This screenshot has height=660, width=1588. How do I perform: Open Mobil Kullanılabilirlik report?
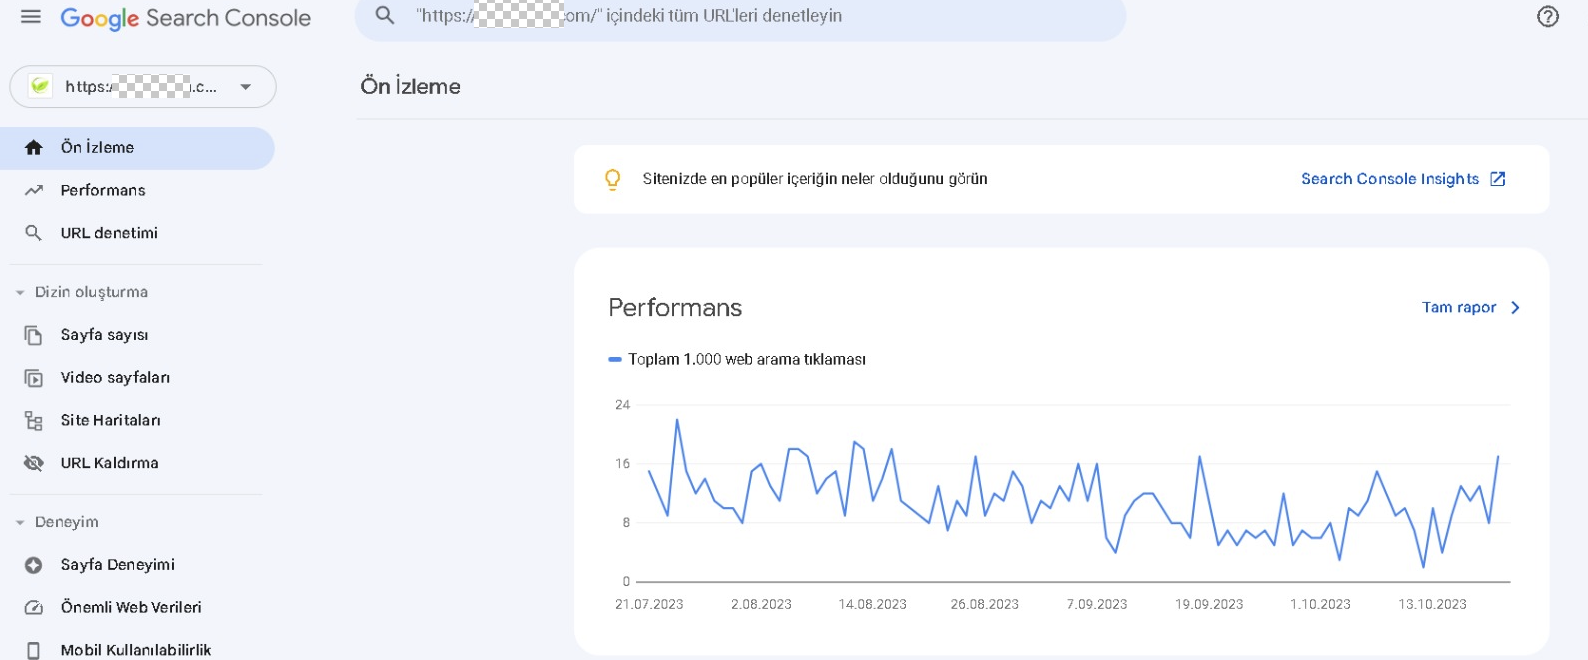coord(137,650)
